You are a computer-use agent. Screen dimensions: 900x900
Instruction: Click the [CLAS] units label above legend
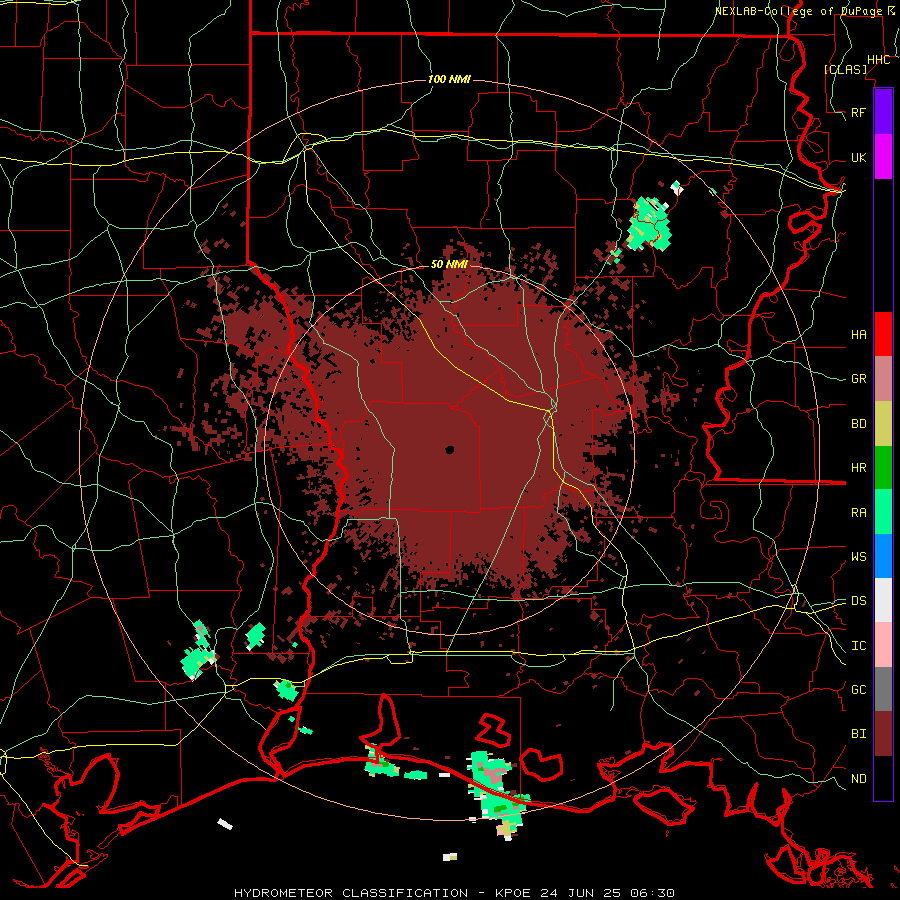[x=845, y=69]
